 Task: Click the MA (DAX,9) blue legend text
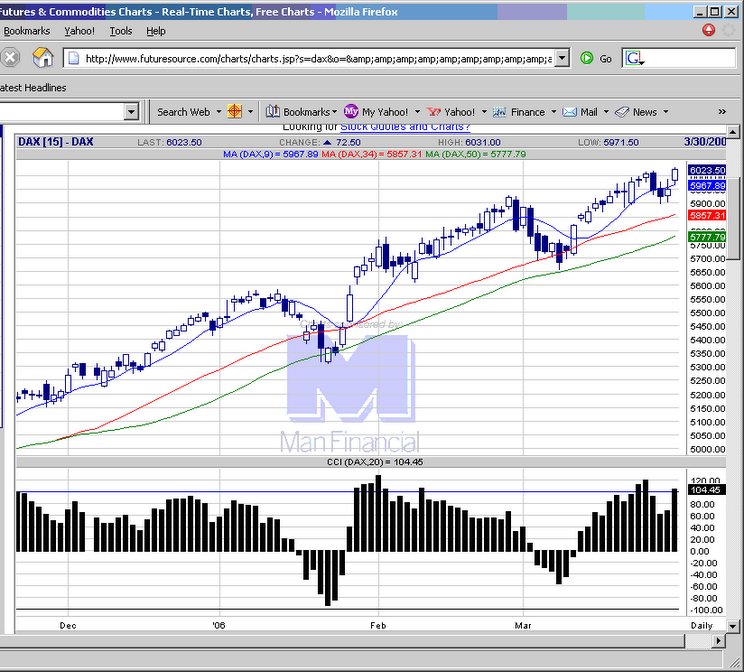270,154
